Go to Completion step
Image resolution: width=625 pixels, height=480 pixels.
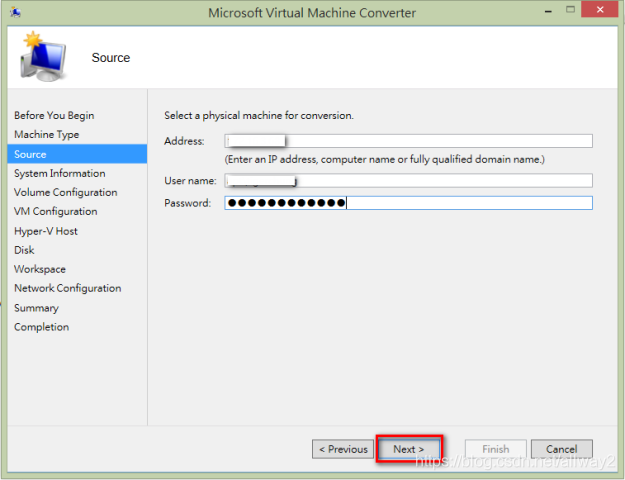pos(41,327)
